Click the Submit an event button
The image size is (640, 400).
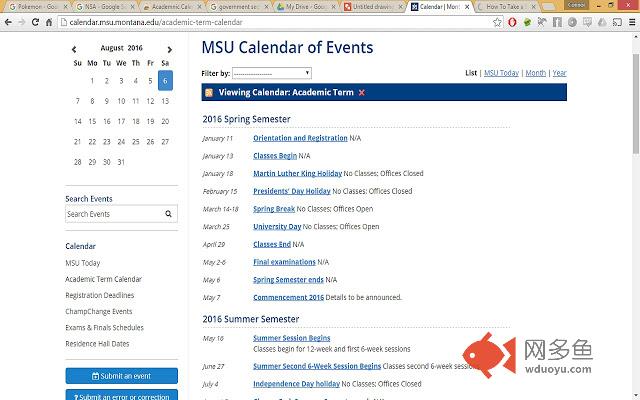[x=122, y=376]
